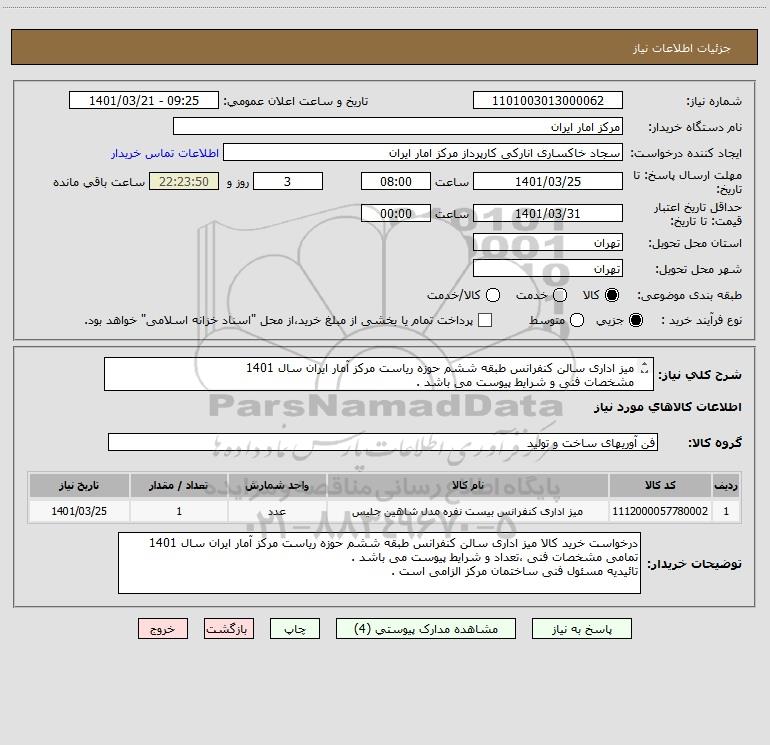Click the تعداد / مقدار column header

coord(179,485)
